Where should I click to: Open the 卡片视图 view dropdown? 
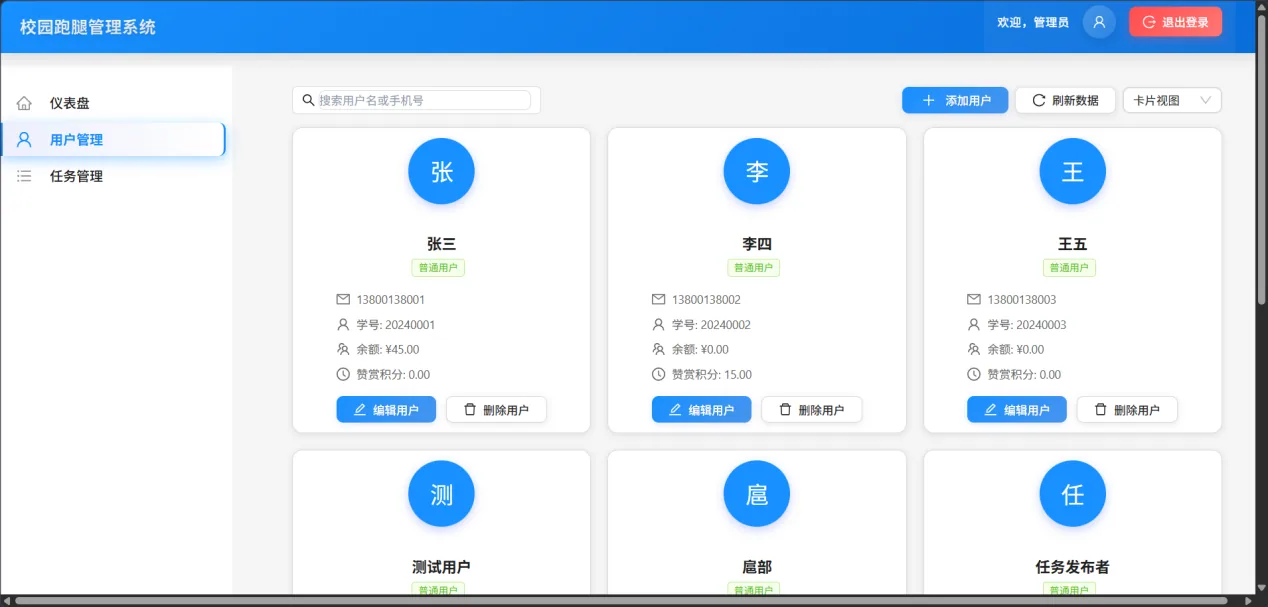tap(1172, 100)
